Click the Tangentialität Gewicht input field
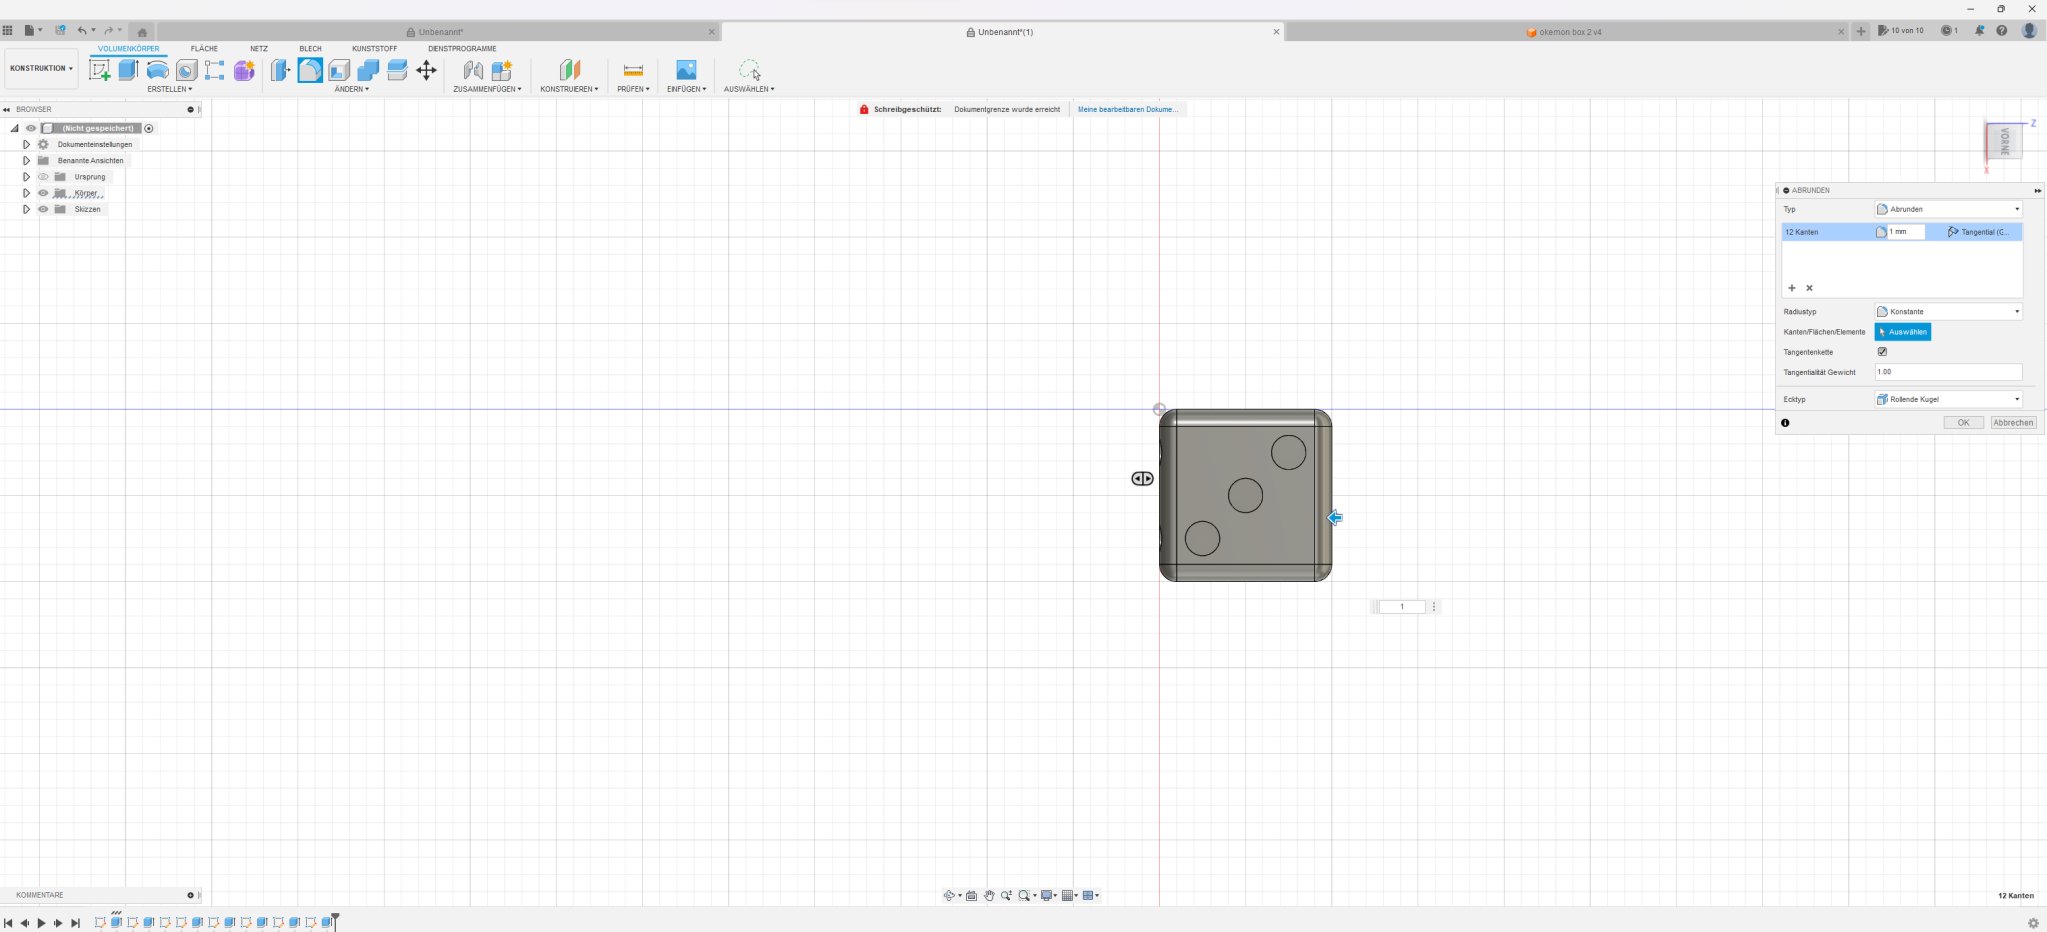Image resolution: width=2047 pixels, height=932 pixels. [1947, 372]
